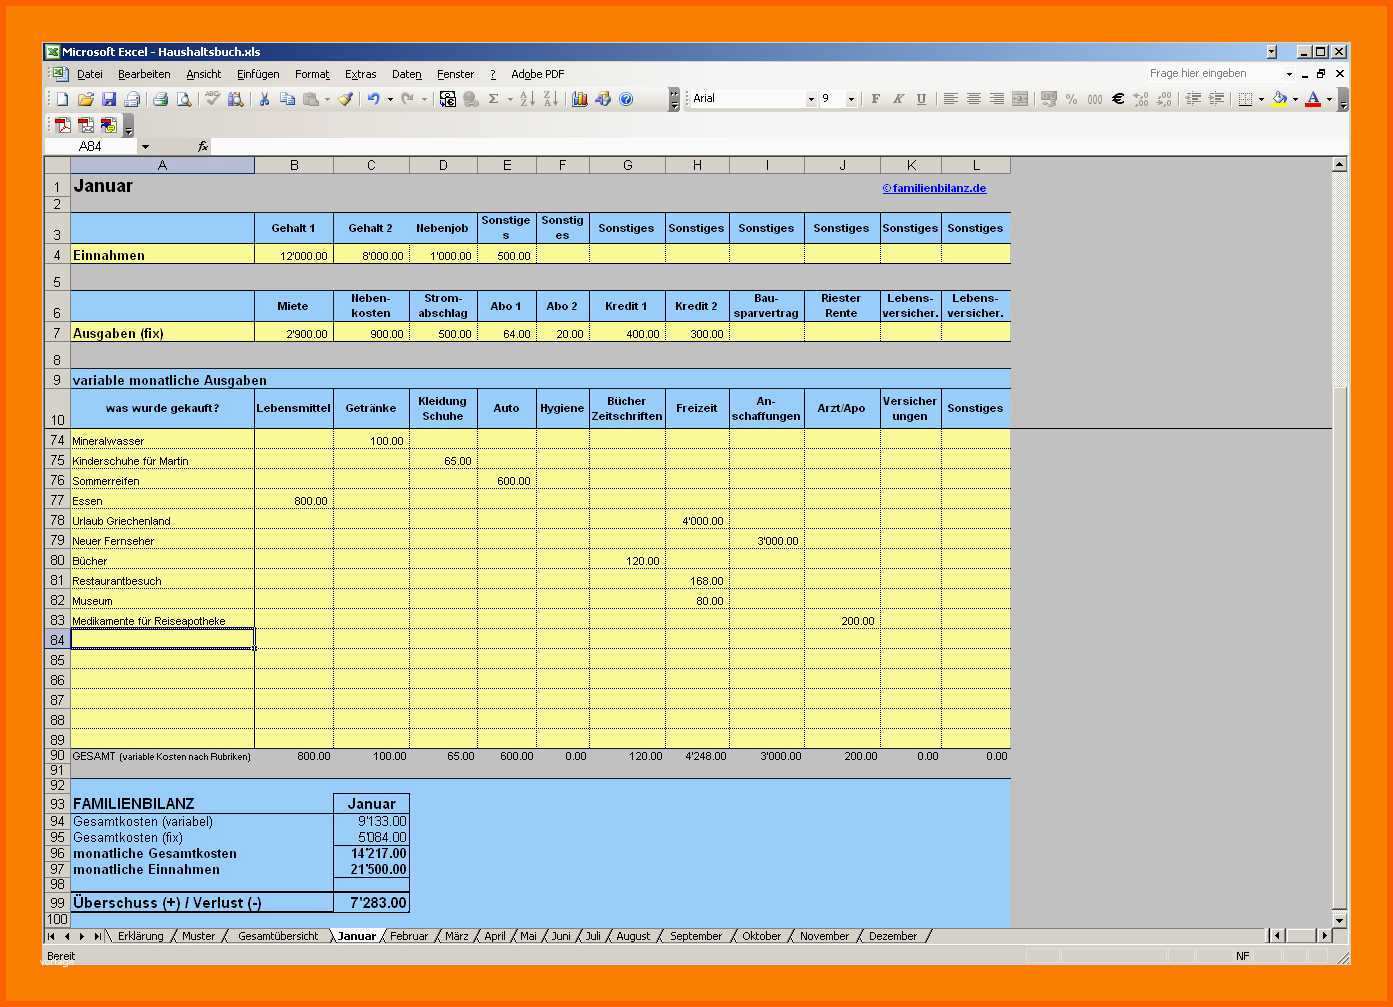
Task: Open the Einfügen menu
Action: coord(258,74)
